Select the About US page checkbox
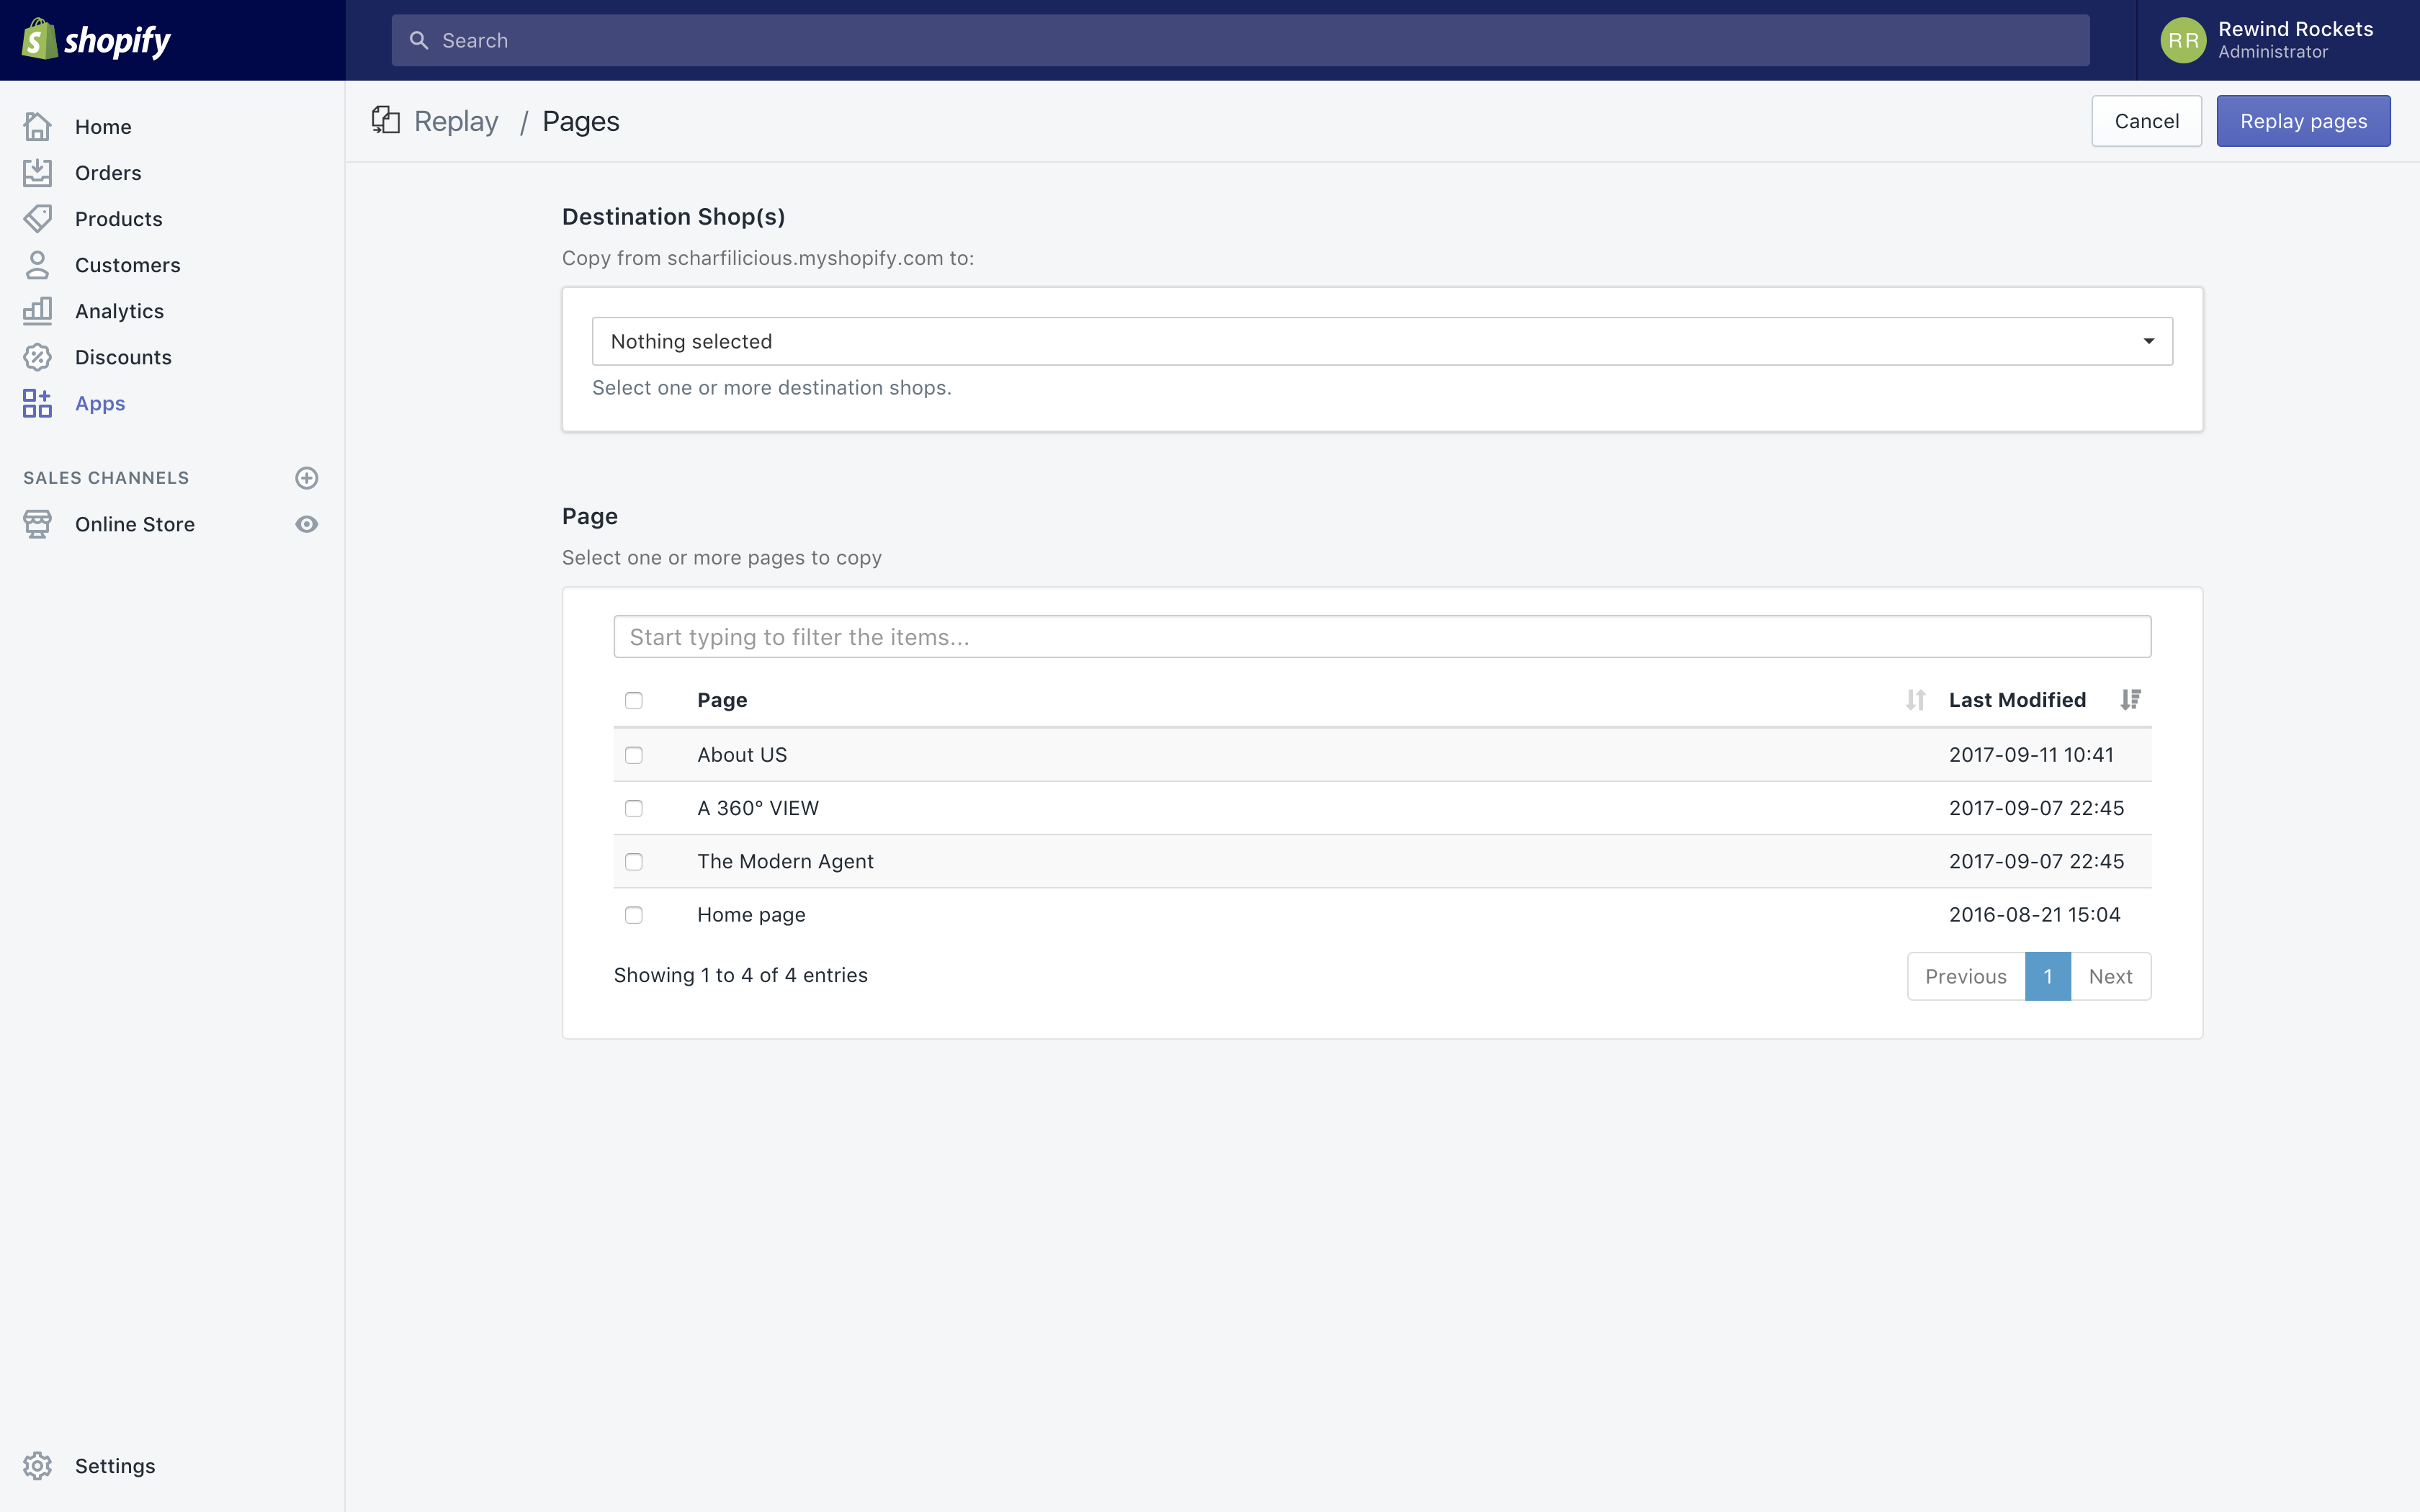The height and width of the screenshot is (1512, 2420). point(634,755)
